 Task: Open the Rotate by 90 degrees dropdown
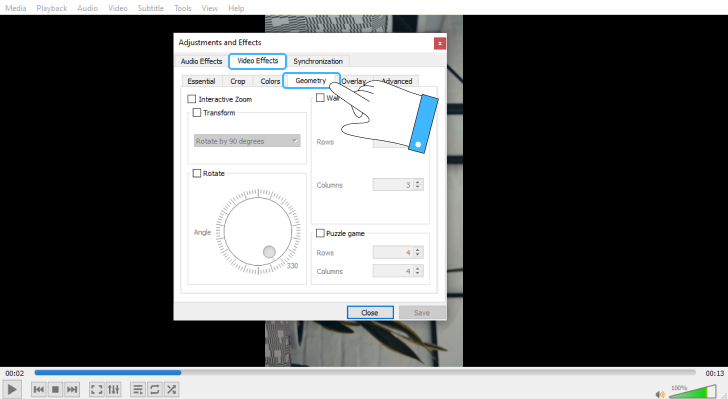[x=247, y=141]
